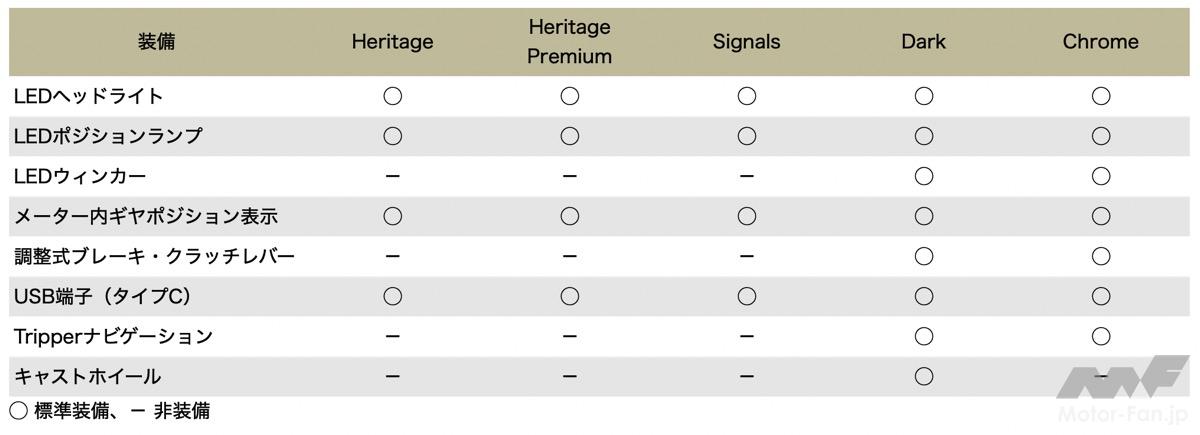Click the 装備 header cell
This screenshot has width=1200, height=435.
(157, 42)
